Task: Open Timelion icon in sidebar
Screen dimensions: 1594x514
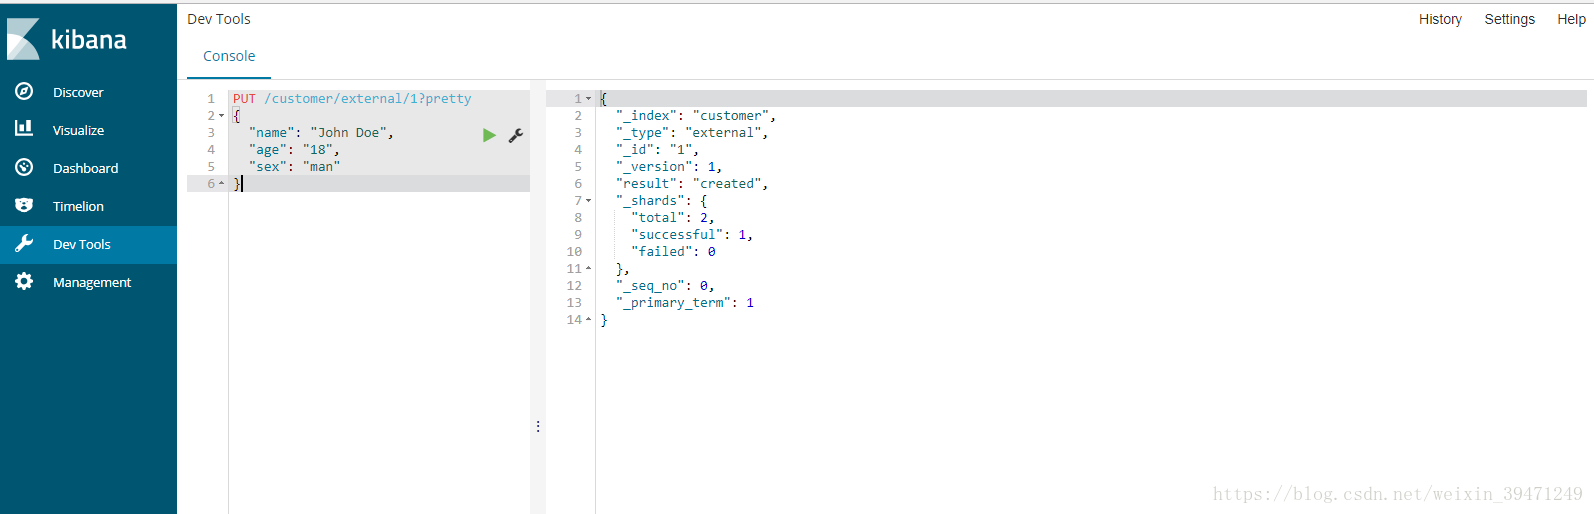Action: 24,205
